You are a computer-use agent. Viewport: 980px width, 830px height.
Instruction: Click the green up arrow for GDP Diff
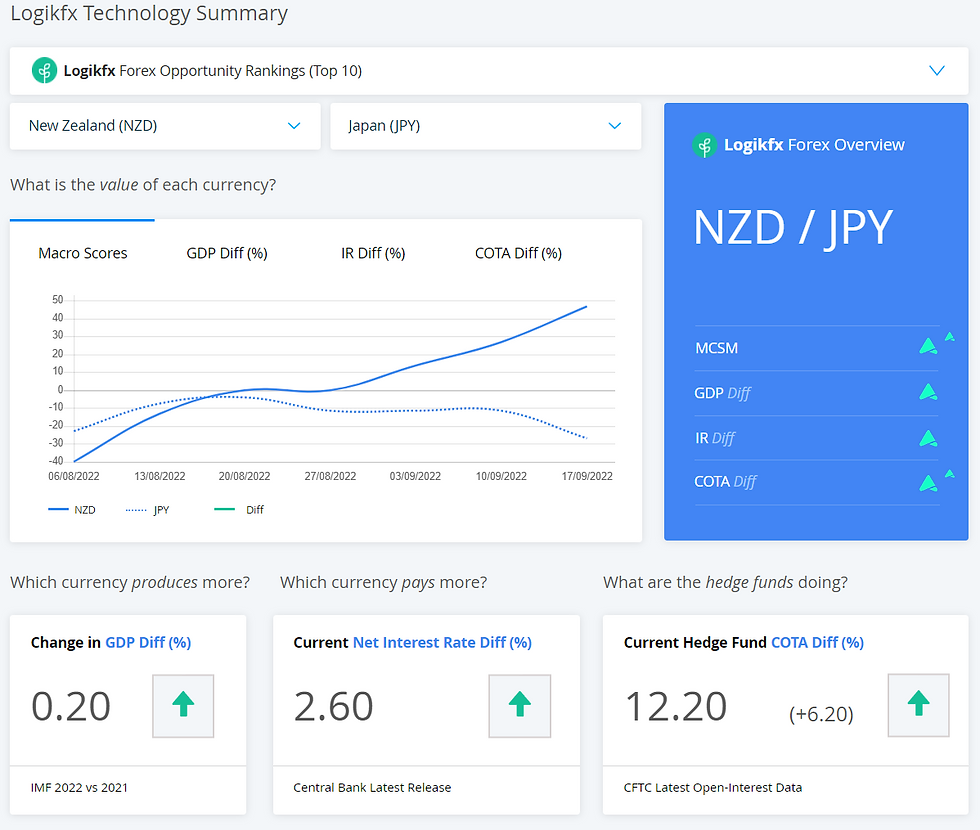[x=183, y=706]
